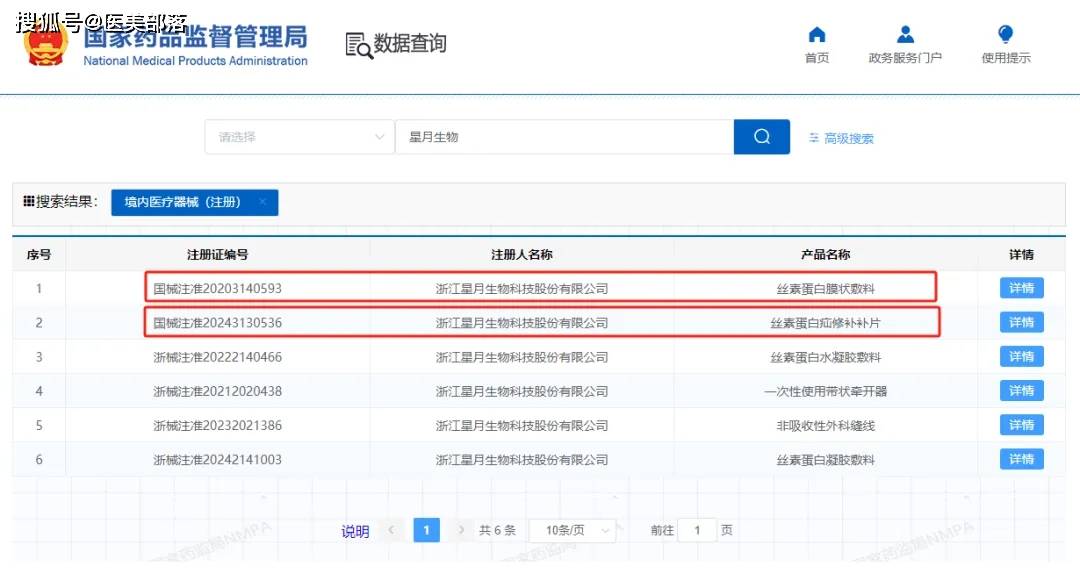Click the 数据查询 document search icon
The width and height of the screenshot is (1080, 588).
pyautogui.click(x=358, y=45)
